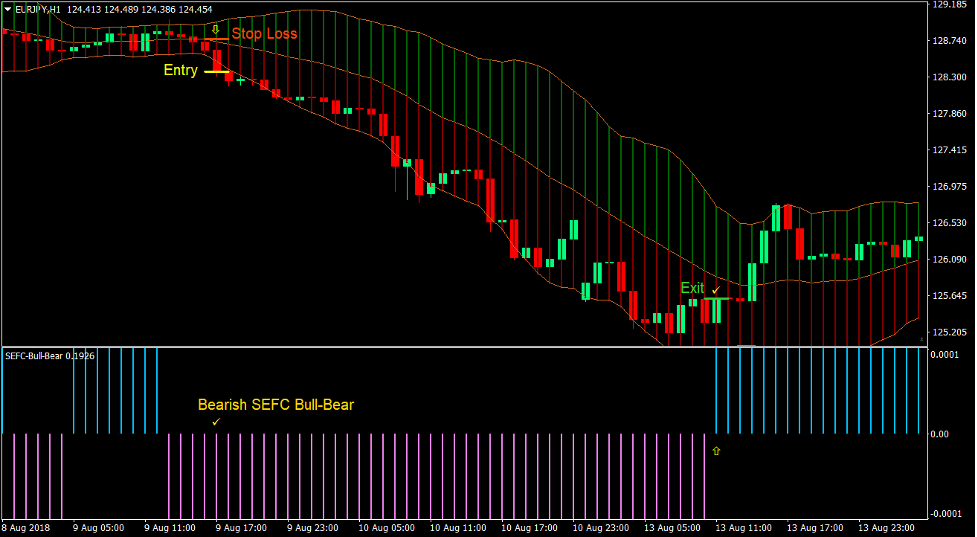Click the 9 Aug 23:00 time label
977x537 pixels.
313,528
